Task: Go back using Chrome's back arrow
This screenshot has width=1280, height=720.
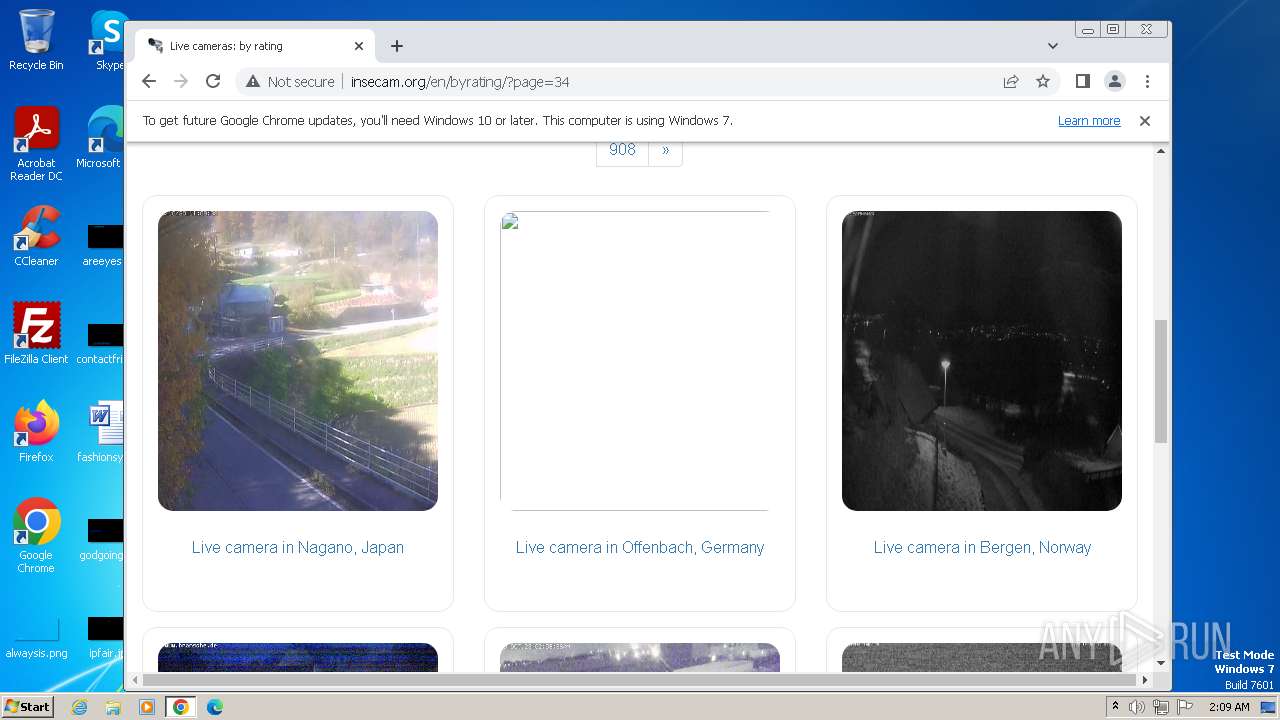Action: [x=149, y=81]
